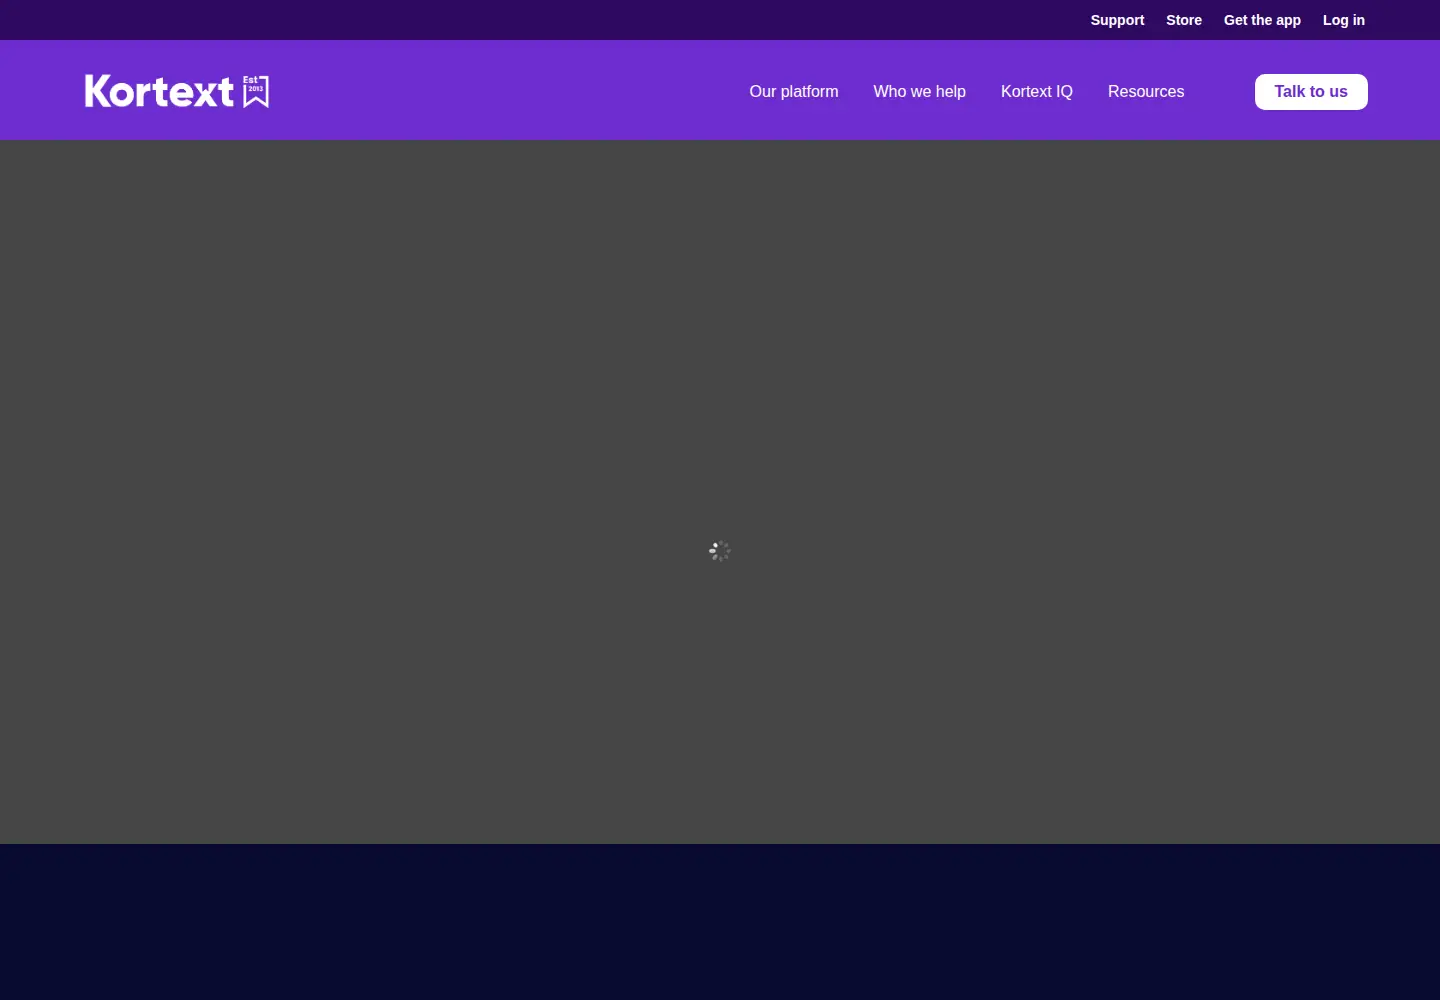This screenshot has width=1440, height=1000.
Task: Open the Resources menu
Action: coord(1146,91)
